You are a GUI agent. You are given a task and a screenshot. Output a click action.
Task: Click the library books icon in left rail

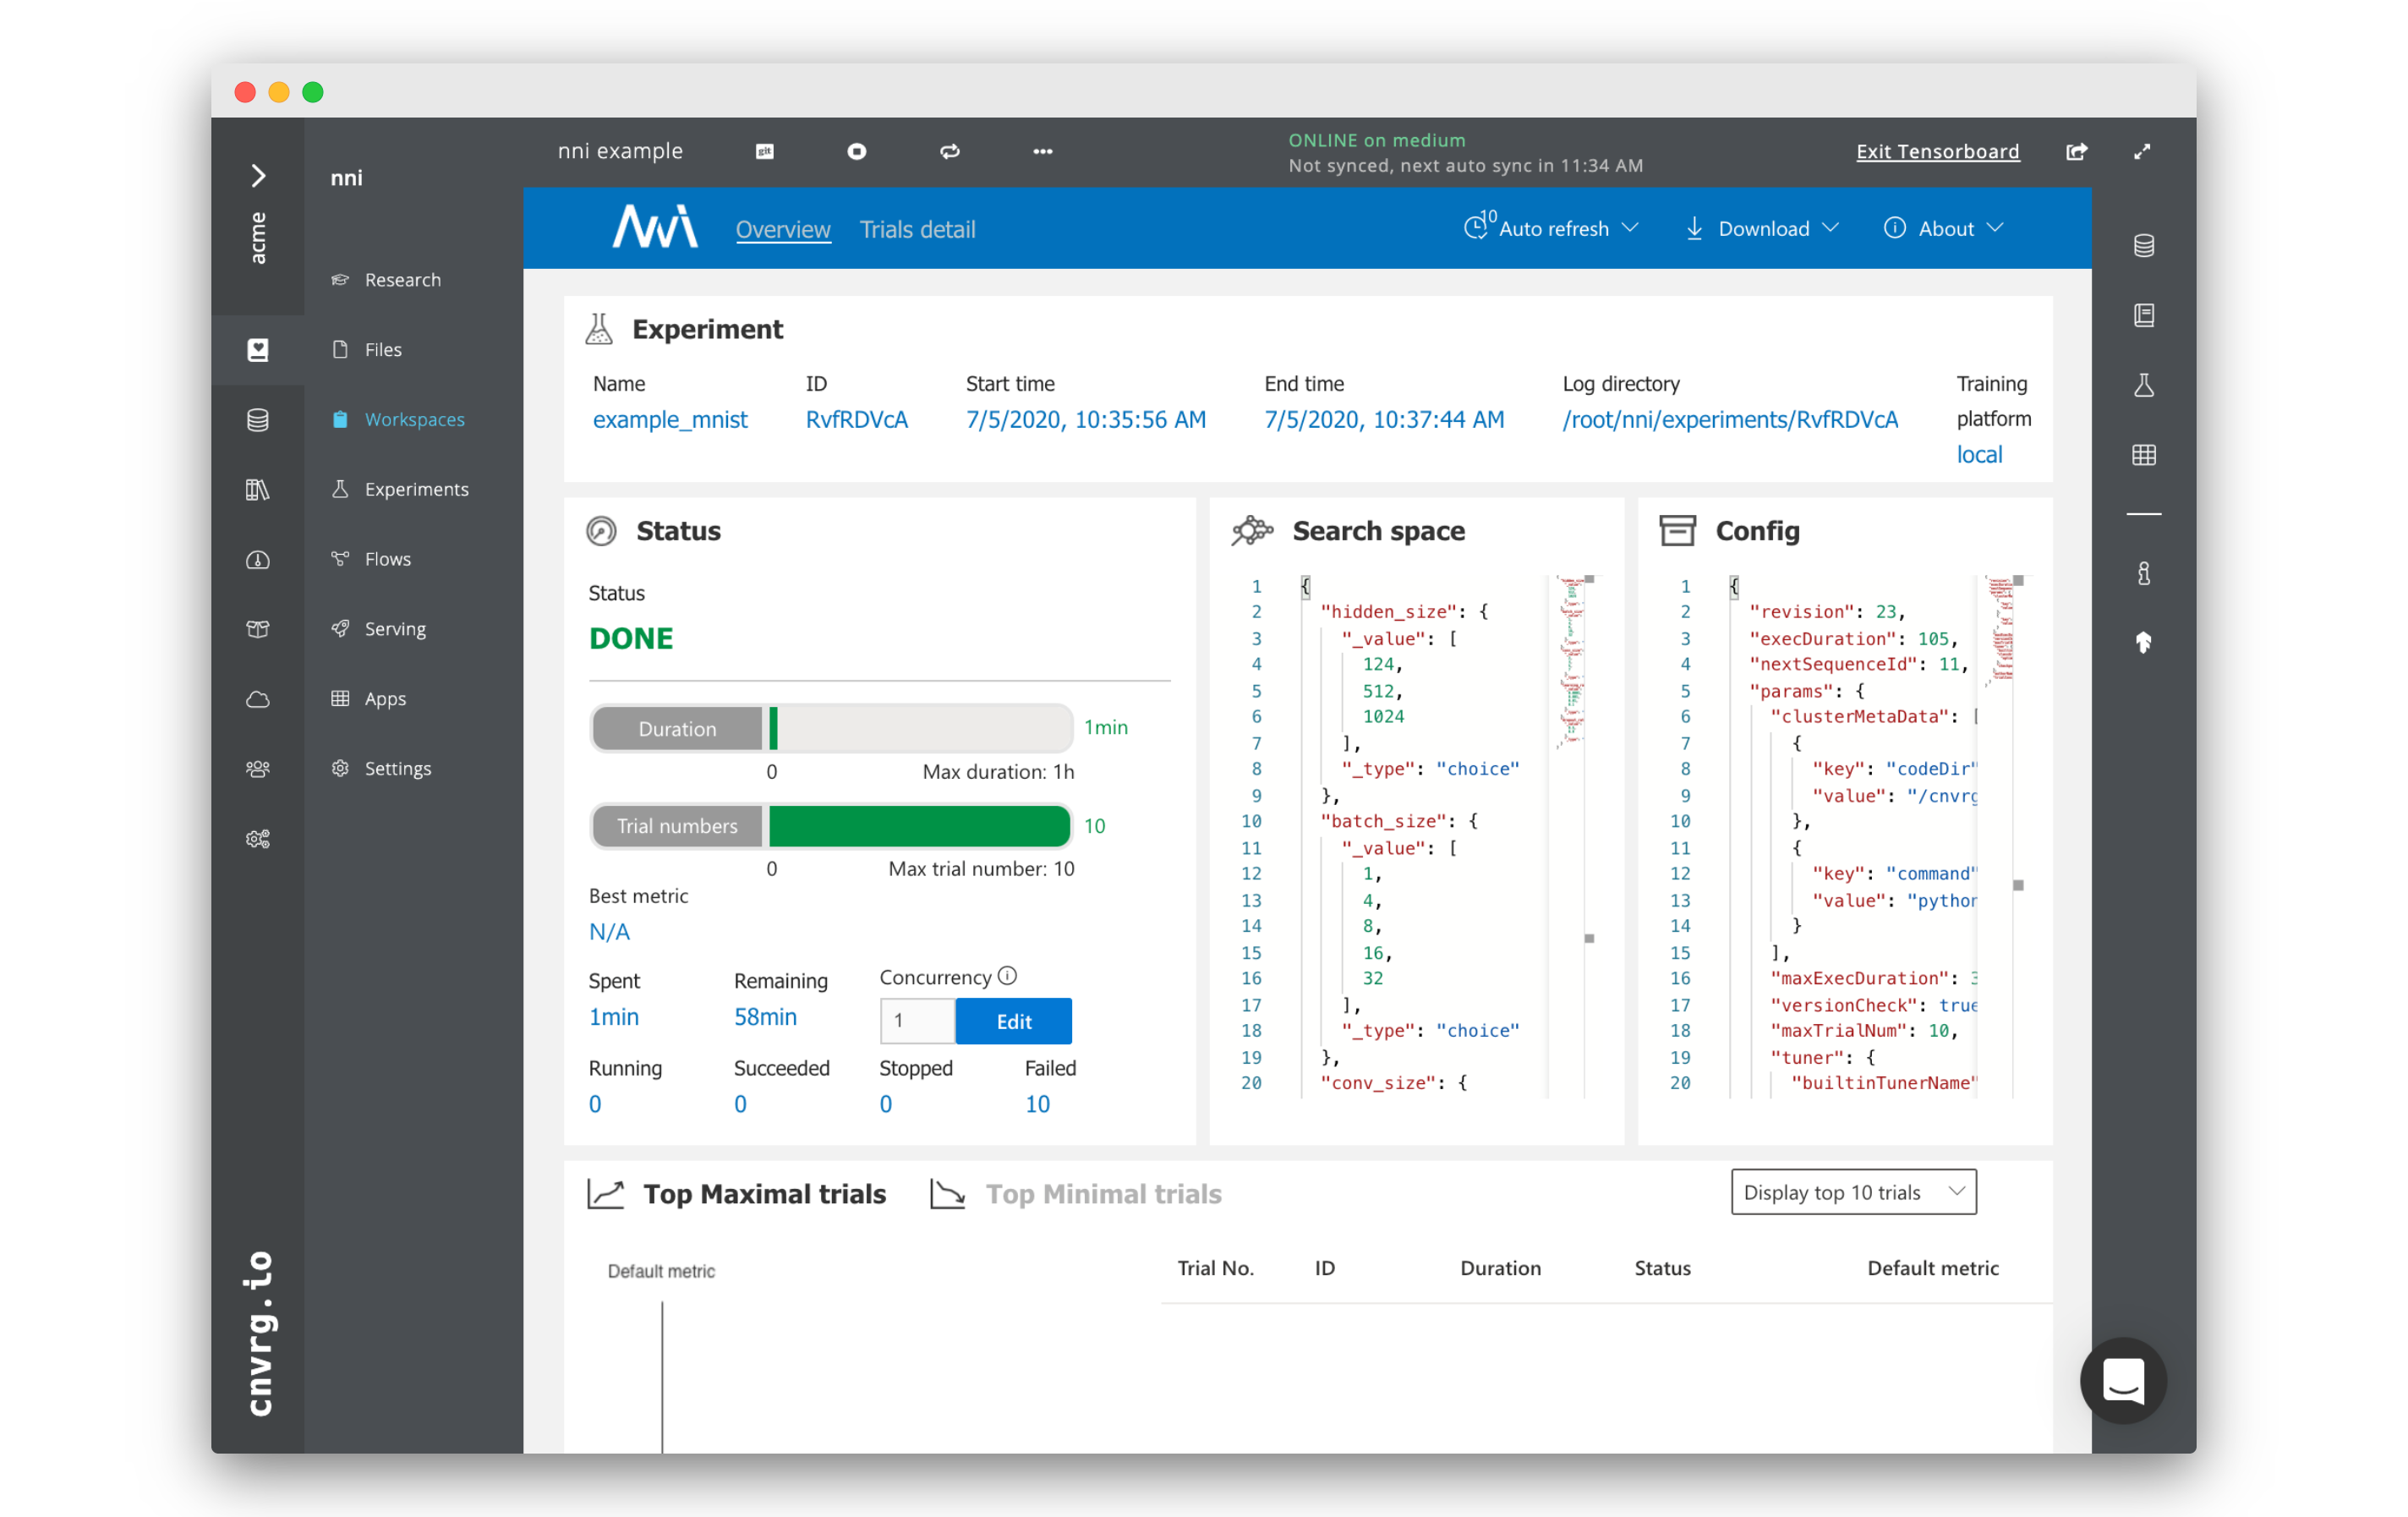pyautogui.click(x=258, y=490)
